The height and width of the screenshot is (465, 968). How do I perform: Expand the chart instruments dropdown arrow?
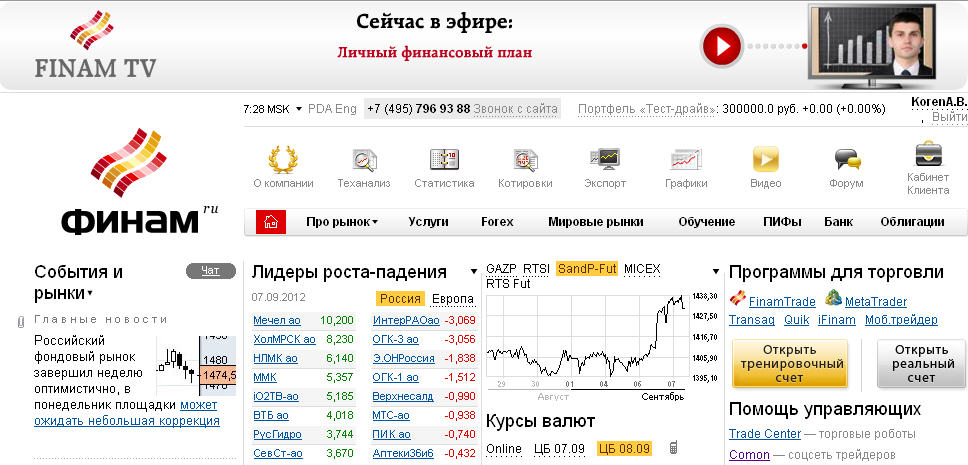pyautogui.click(x=716, y=272)
